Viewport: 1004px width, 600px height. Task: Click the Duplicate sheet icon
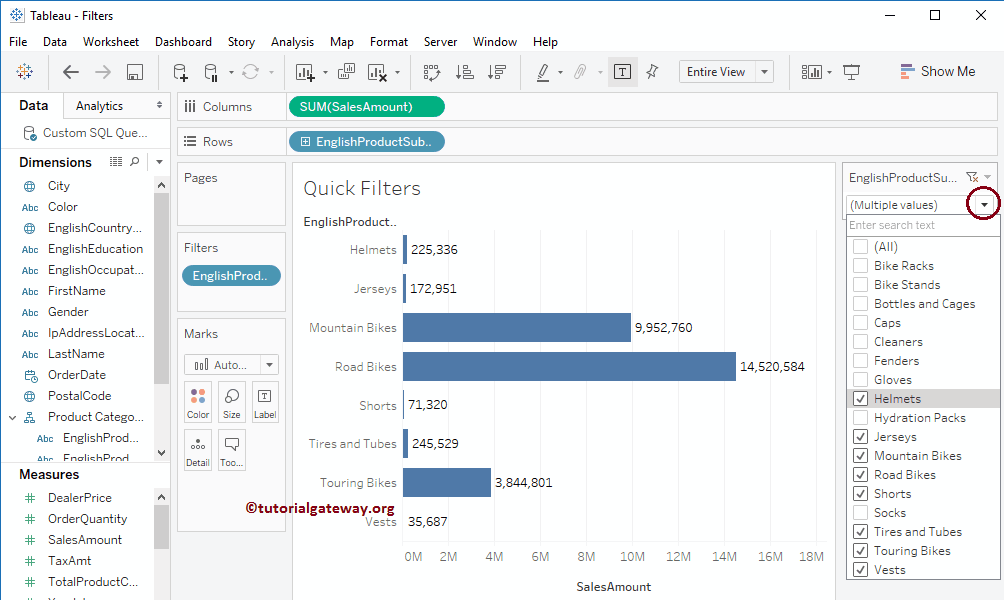tap(346, 72)
